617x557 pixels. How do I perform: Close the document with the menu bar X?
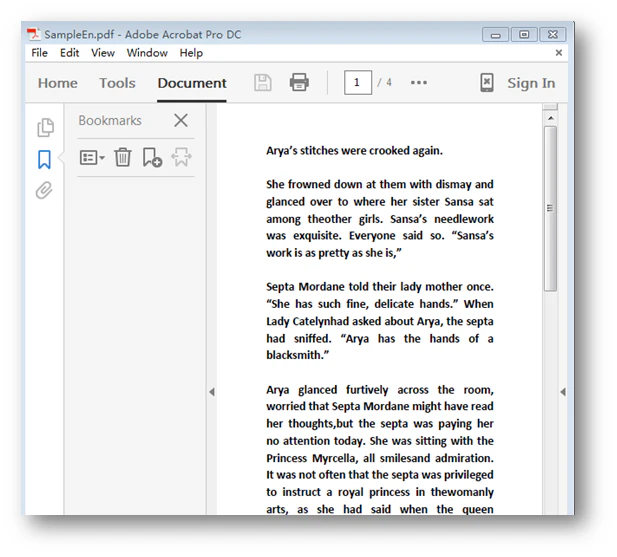pyautogui.click(x=559, y=53)
